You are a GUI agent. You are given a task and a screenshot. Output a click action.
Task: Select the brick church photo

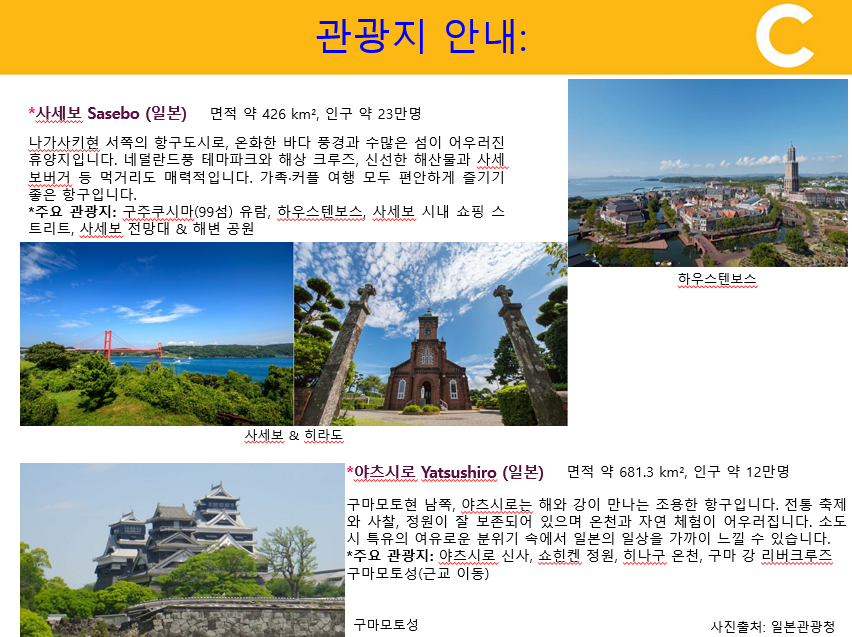click(430, 334)
